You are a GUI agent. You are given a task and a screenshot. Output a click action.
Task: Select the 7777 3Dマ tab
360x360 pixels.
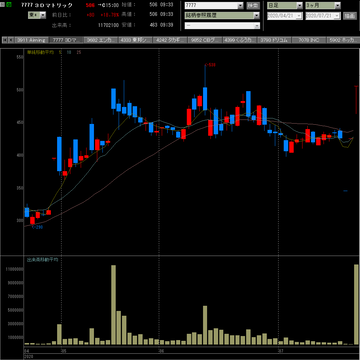tap(65, 40)
